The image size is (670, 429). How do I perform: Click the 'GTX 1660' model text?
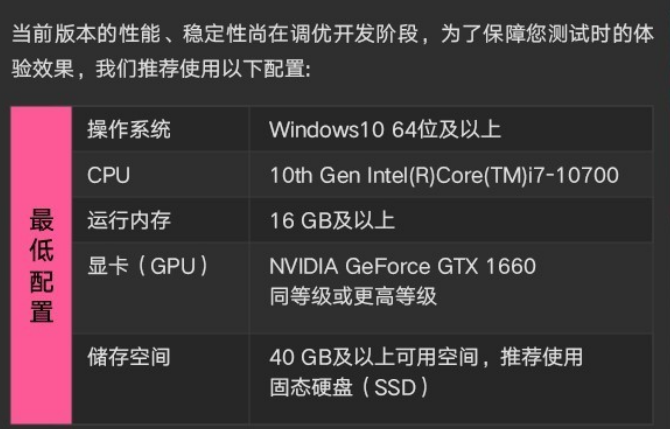pyautogui.click(x=487, y=266)
